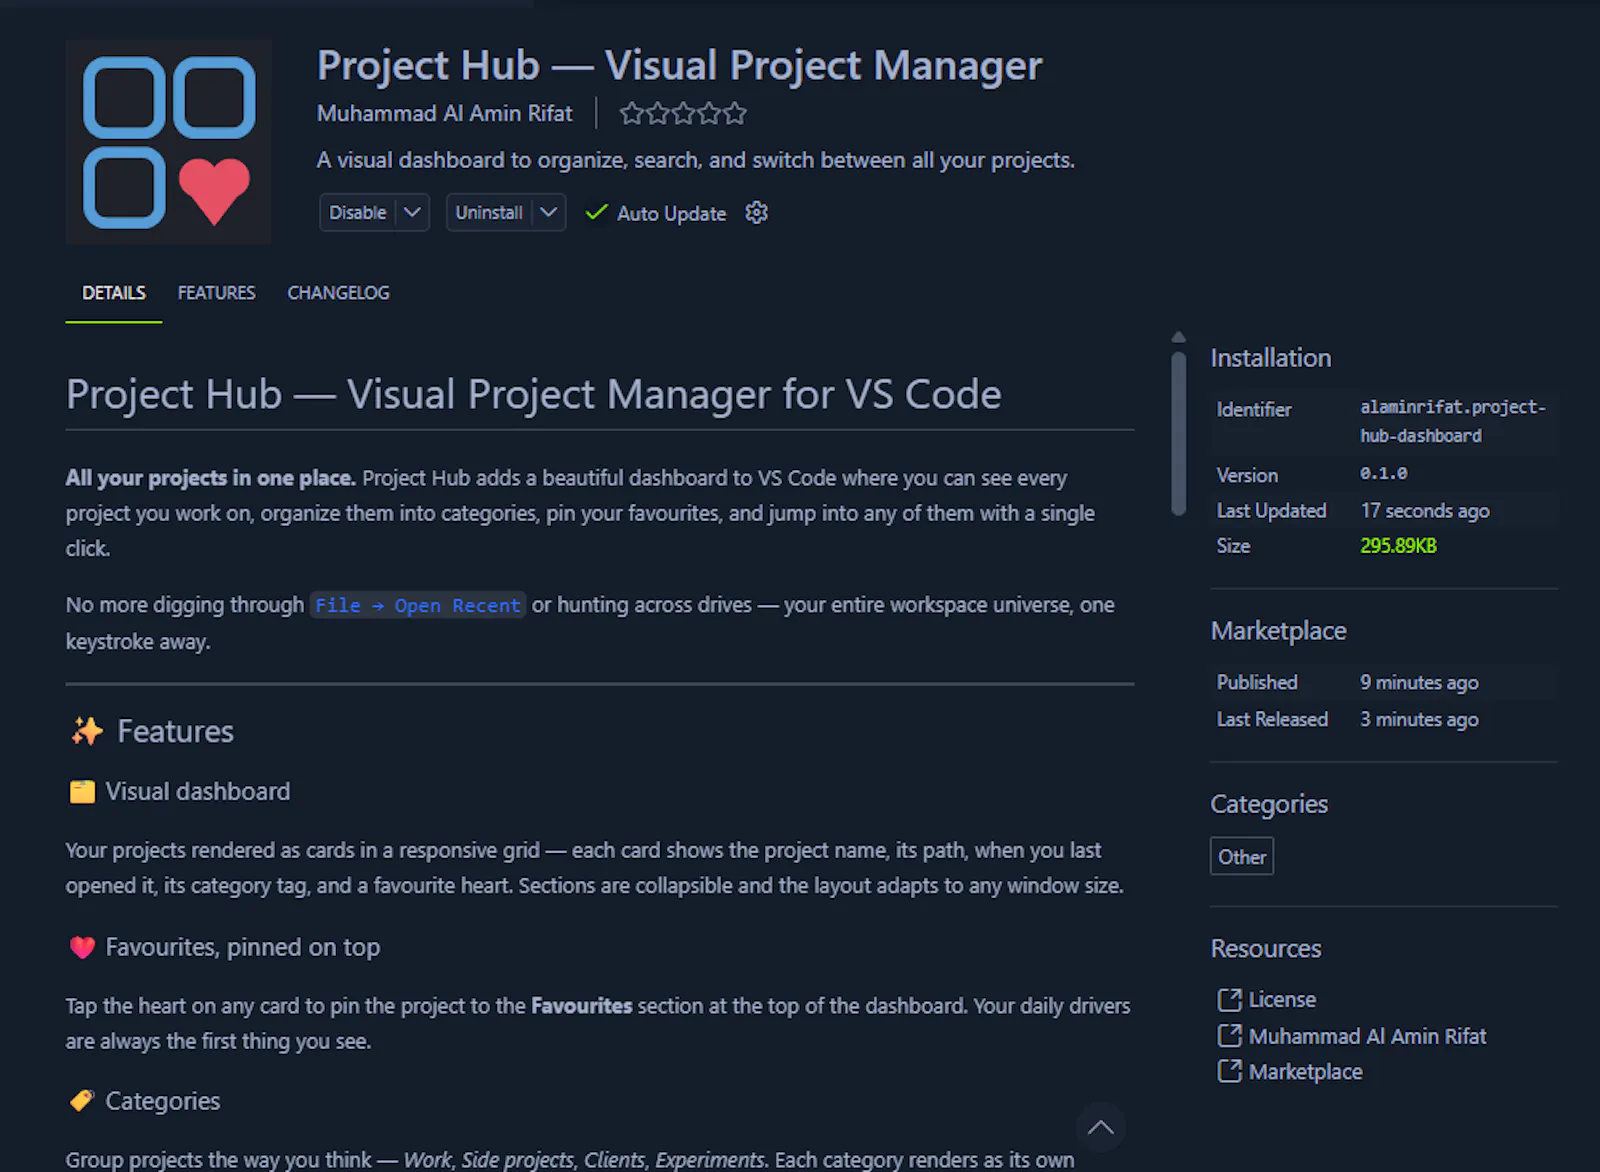The height and width of the screenshot is (1172, 1600).
Task: Toggle Auto Update for this extension
Action: 656,213
